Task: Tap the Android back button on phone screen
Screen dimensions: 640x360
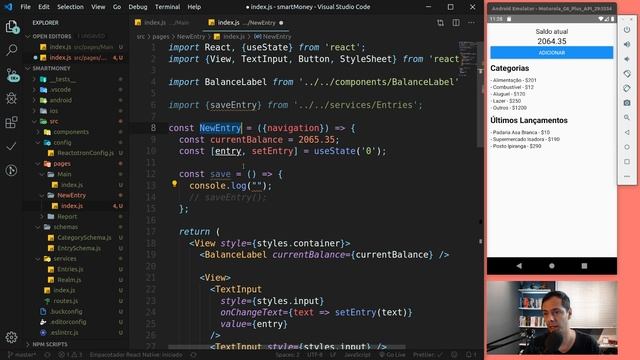Action: click(519, 266)
